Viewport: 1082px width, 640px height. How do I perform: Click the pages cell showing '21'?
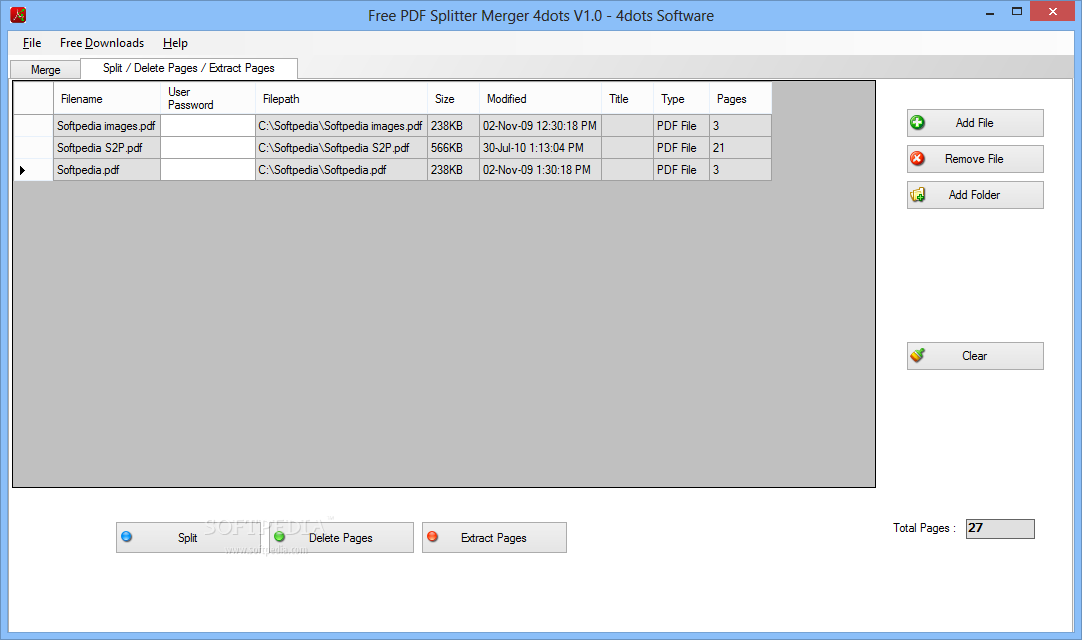740,148
